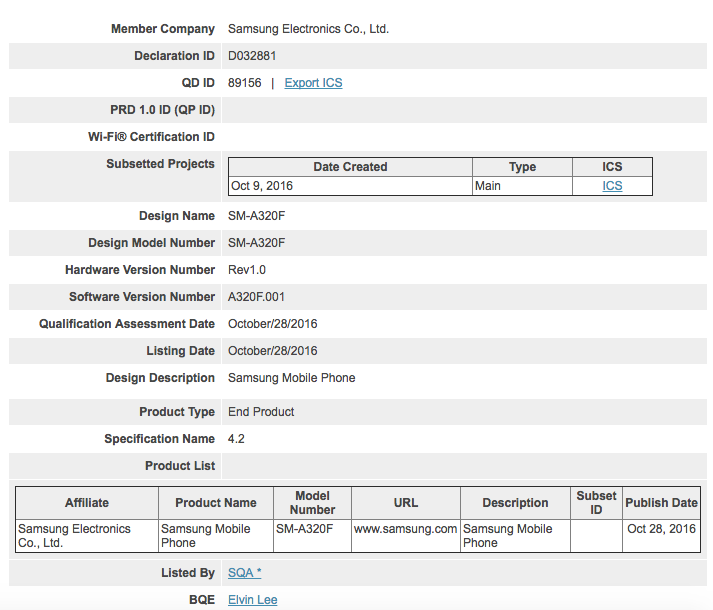Select the www.samsung.com URL cell
The image size is (713, 610).
(x=405, y=529)
